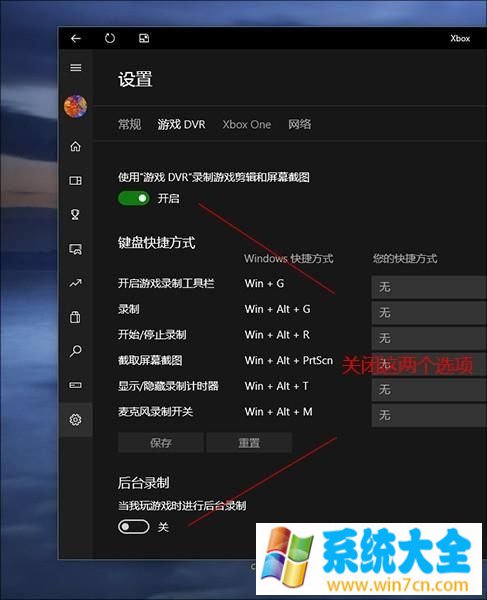Open Store bag icon in sidebar
The image size is (487, 600).
point(75,317)
